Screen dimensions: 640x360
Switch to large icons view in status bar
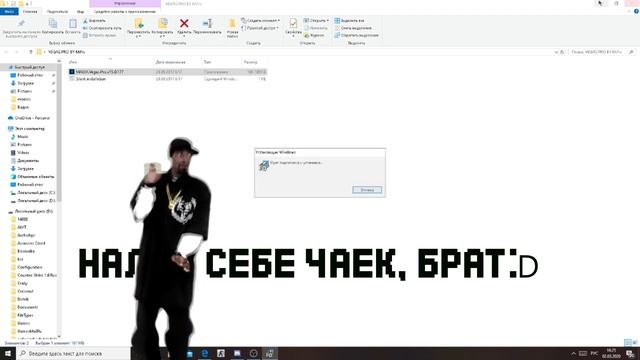coord(635,342)
